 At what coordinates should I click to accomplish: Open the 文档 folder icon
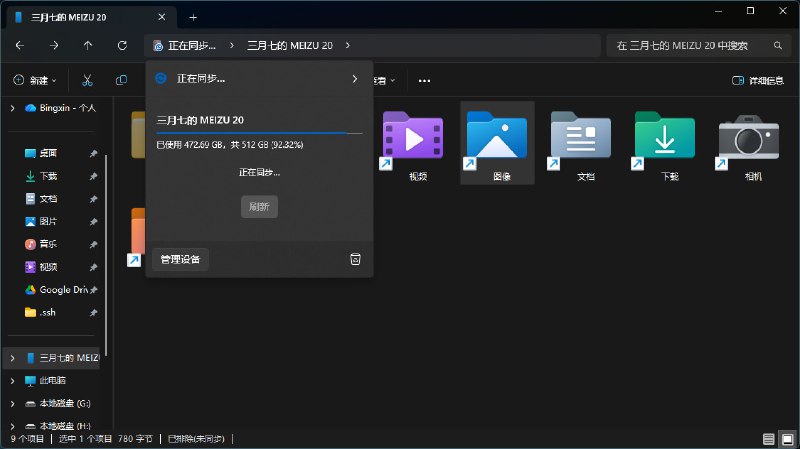point(580,136)
